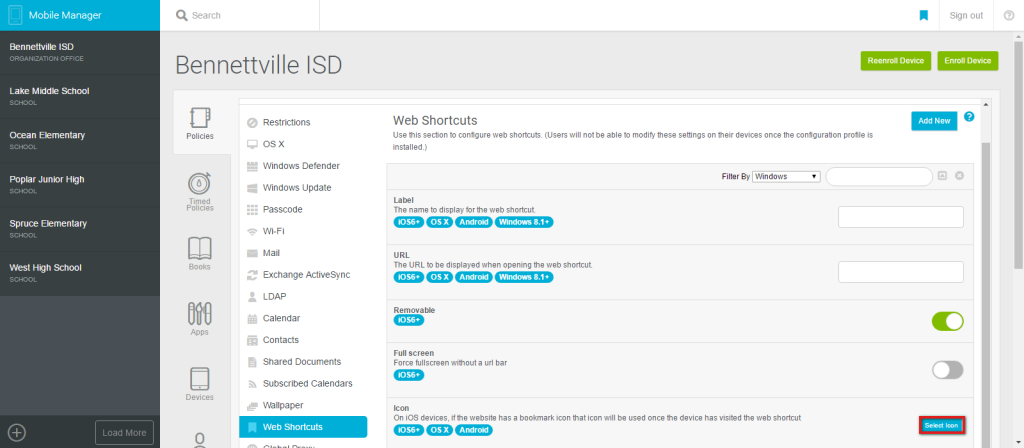Screen dimensions: 1024x448
Task: Click the OS X tag under Icon
Action: (x=440, y=430)
